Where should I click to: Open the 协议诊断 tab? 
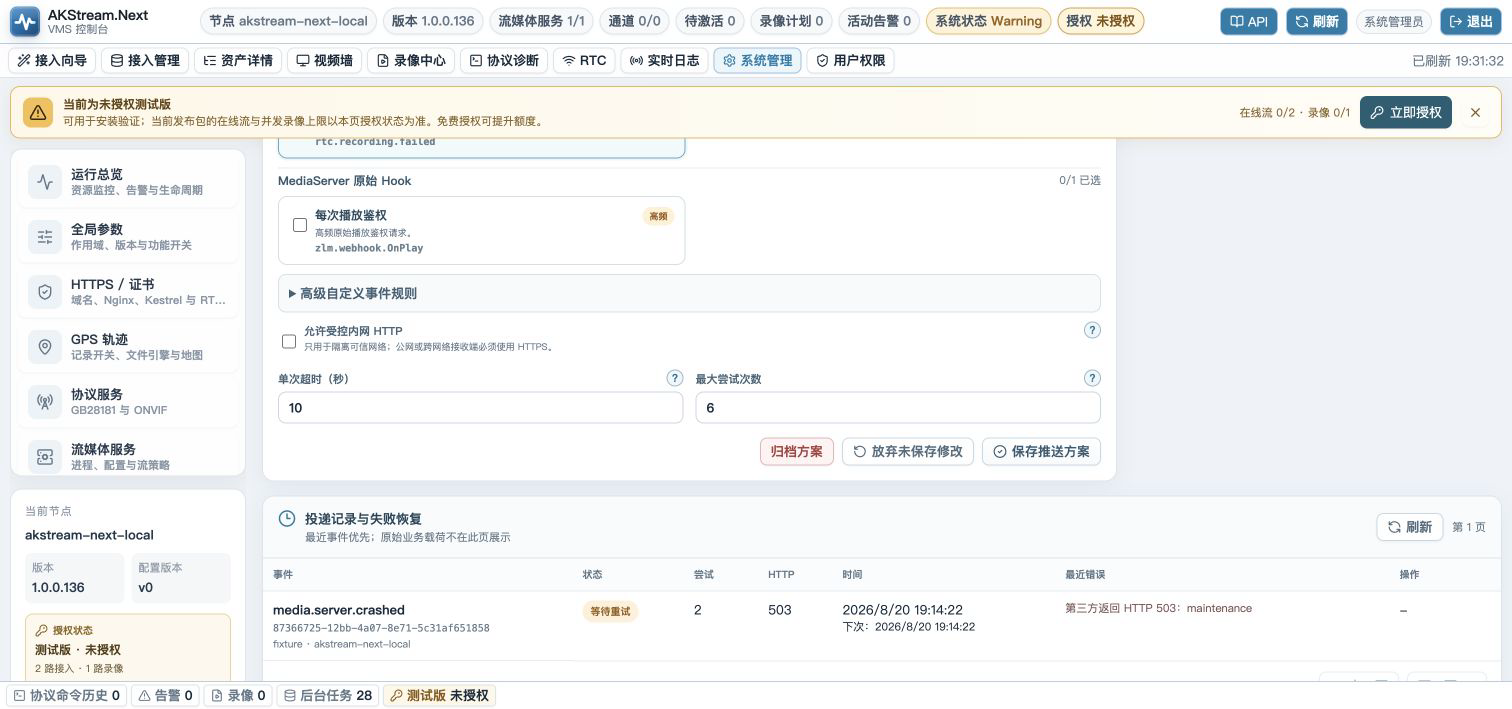click(504, 60)
